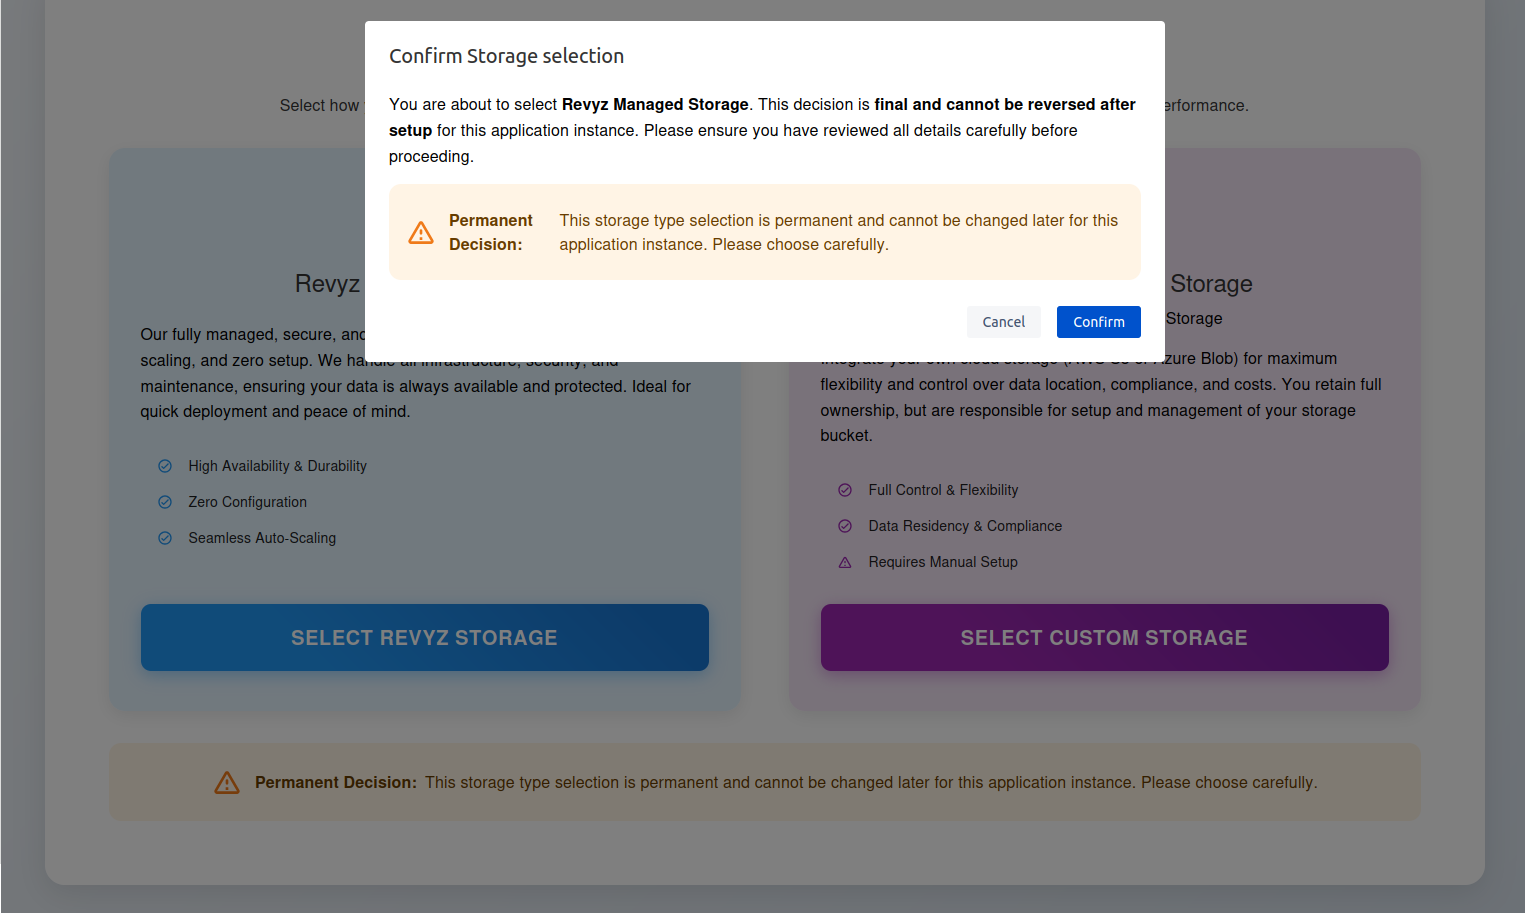The width and height of the screenshot is (1525, 913).
Task: Click the Data Residency & Compliance label
Action: pyautogui.click(x=964, y=526)
